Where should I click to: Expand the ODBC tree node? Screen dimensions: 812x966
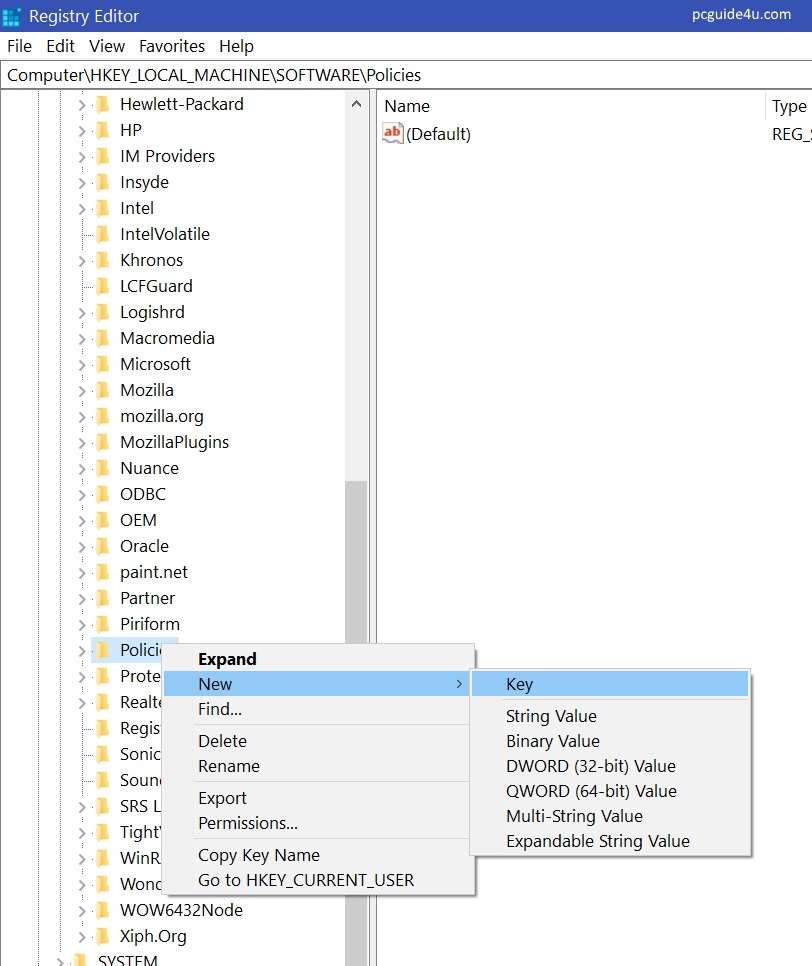[82, 494]
